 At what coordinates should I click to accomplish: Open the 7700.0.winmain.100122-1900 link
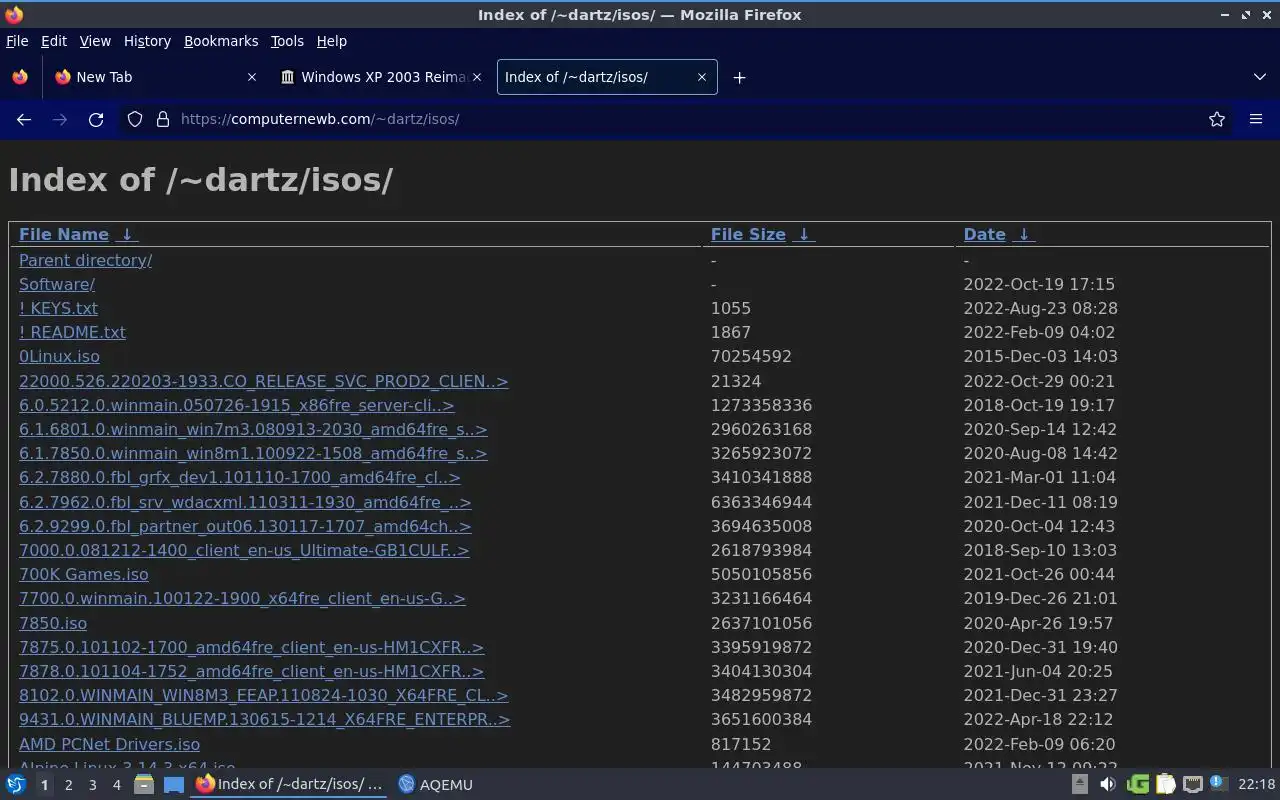pyautogui.click(x=242, y=598)
